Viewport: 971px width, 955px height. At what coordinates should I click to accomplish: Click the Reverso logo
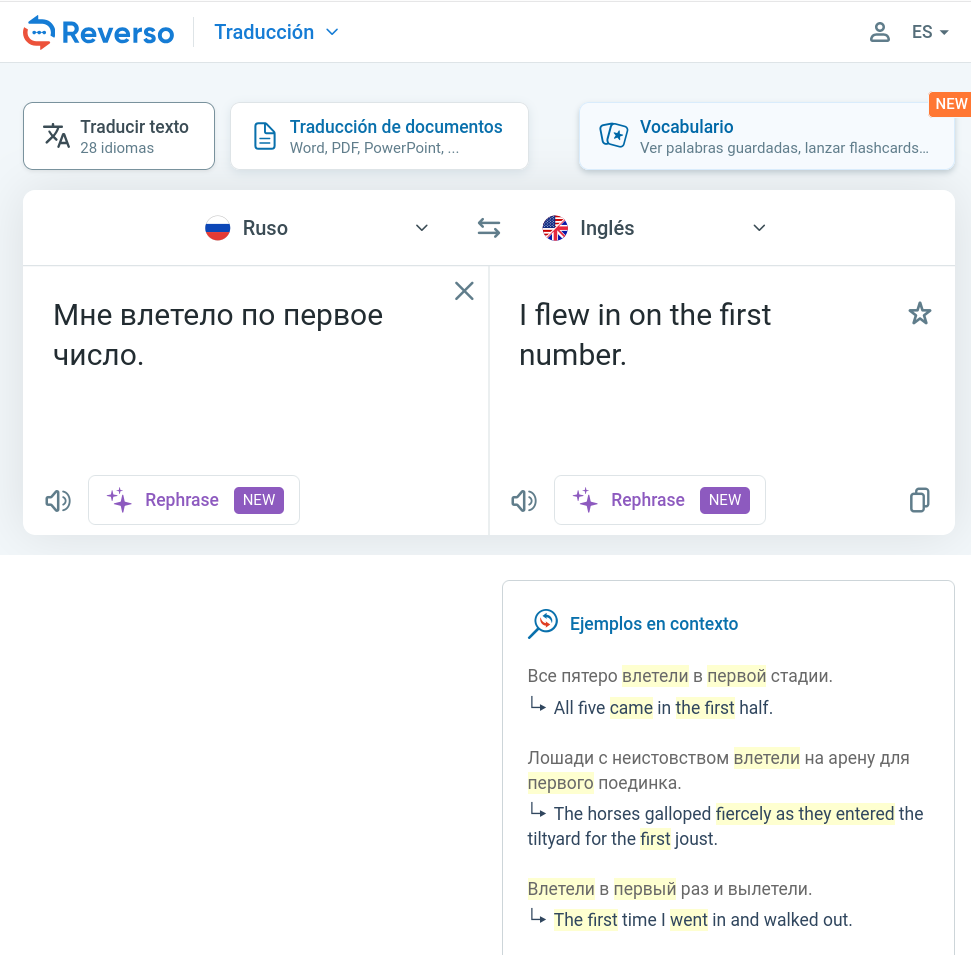point(98,32)
